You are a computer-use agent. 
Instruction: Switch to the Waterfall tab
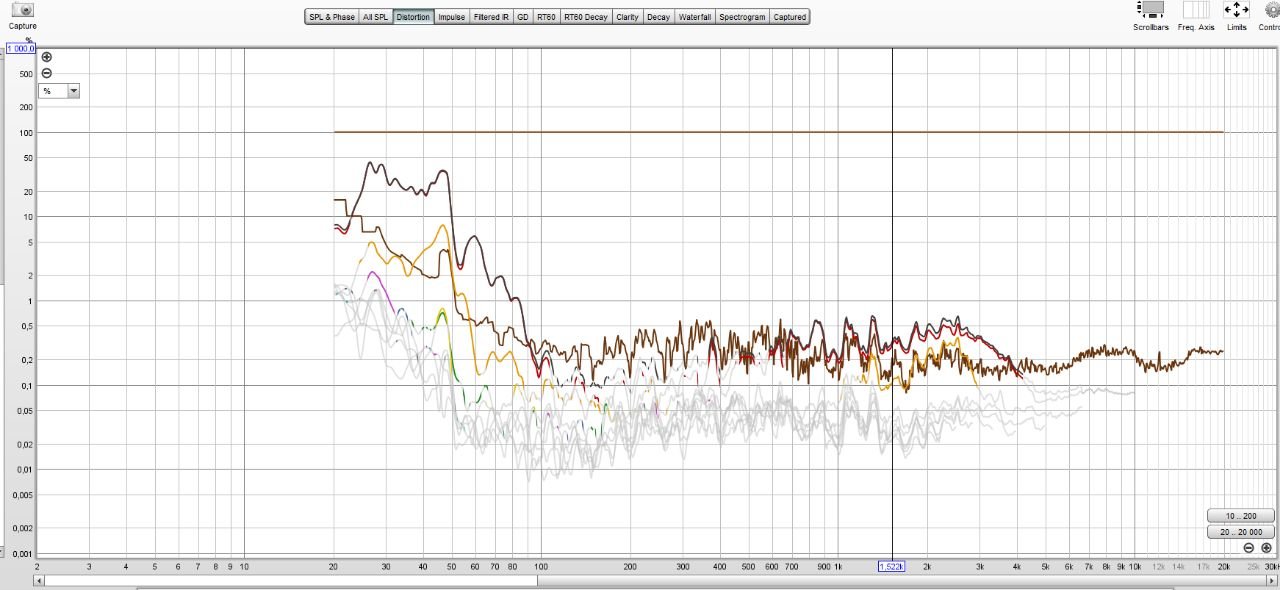(695, 17)
